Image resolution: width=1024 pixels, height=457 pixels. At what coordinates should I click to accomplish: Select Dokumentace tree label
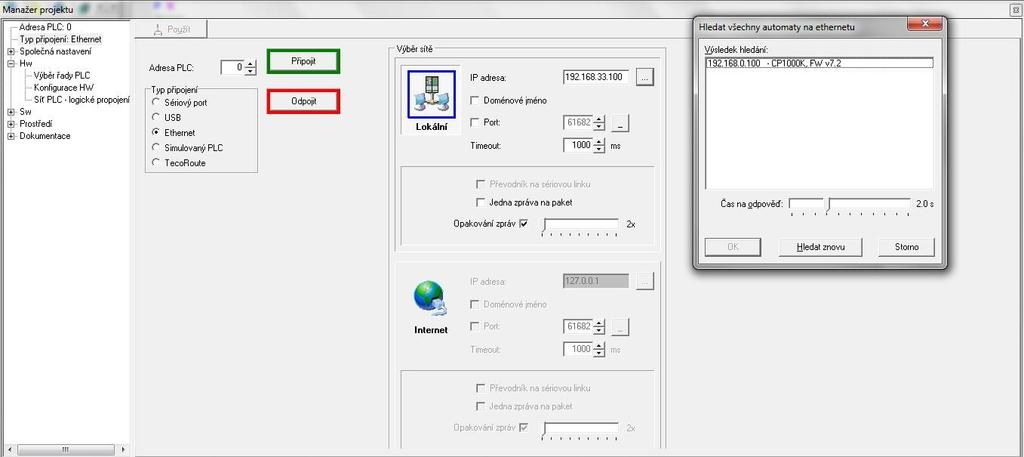[45, 136]
